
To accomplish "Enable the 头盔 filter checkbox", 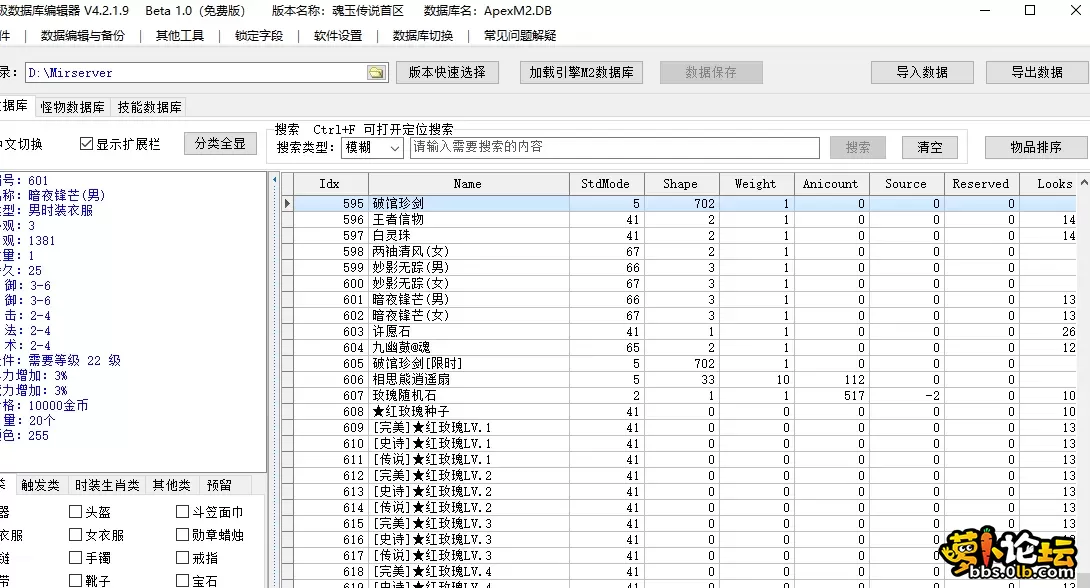I will click(x=75, y=511).
